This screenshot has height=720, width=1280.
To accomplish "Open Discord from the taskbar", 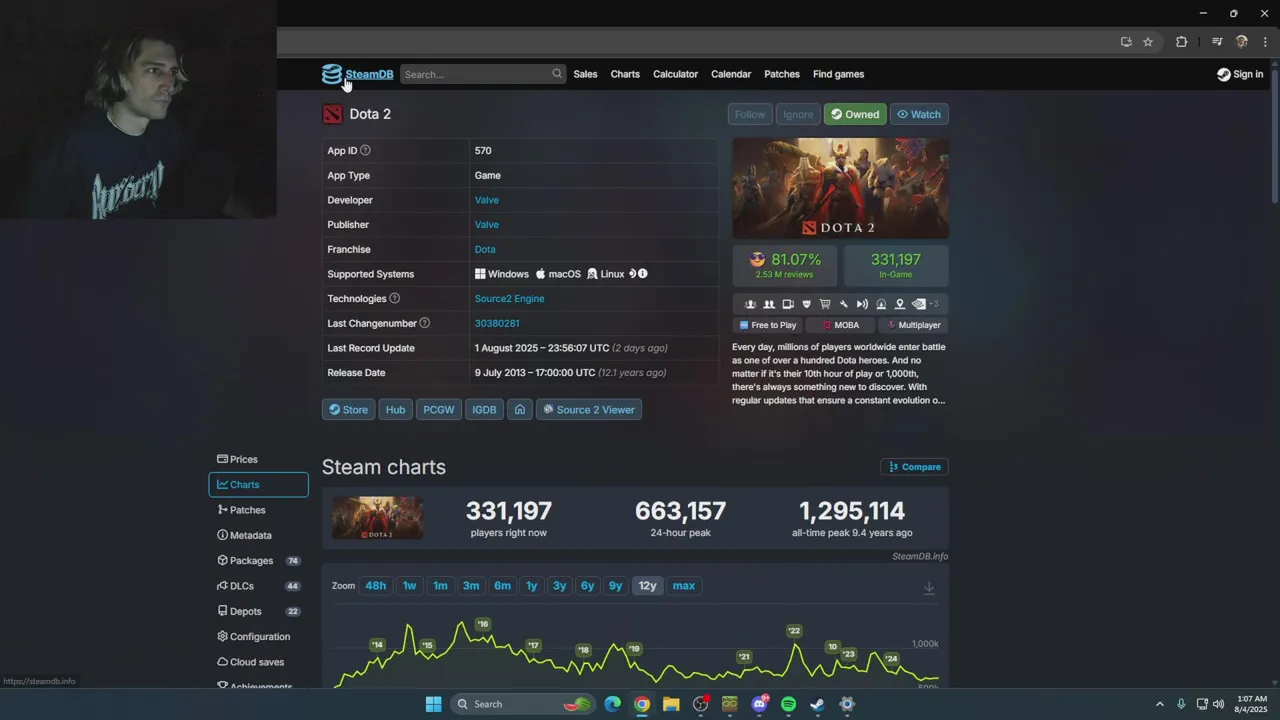I will coord(759,704).
